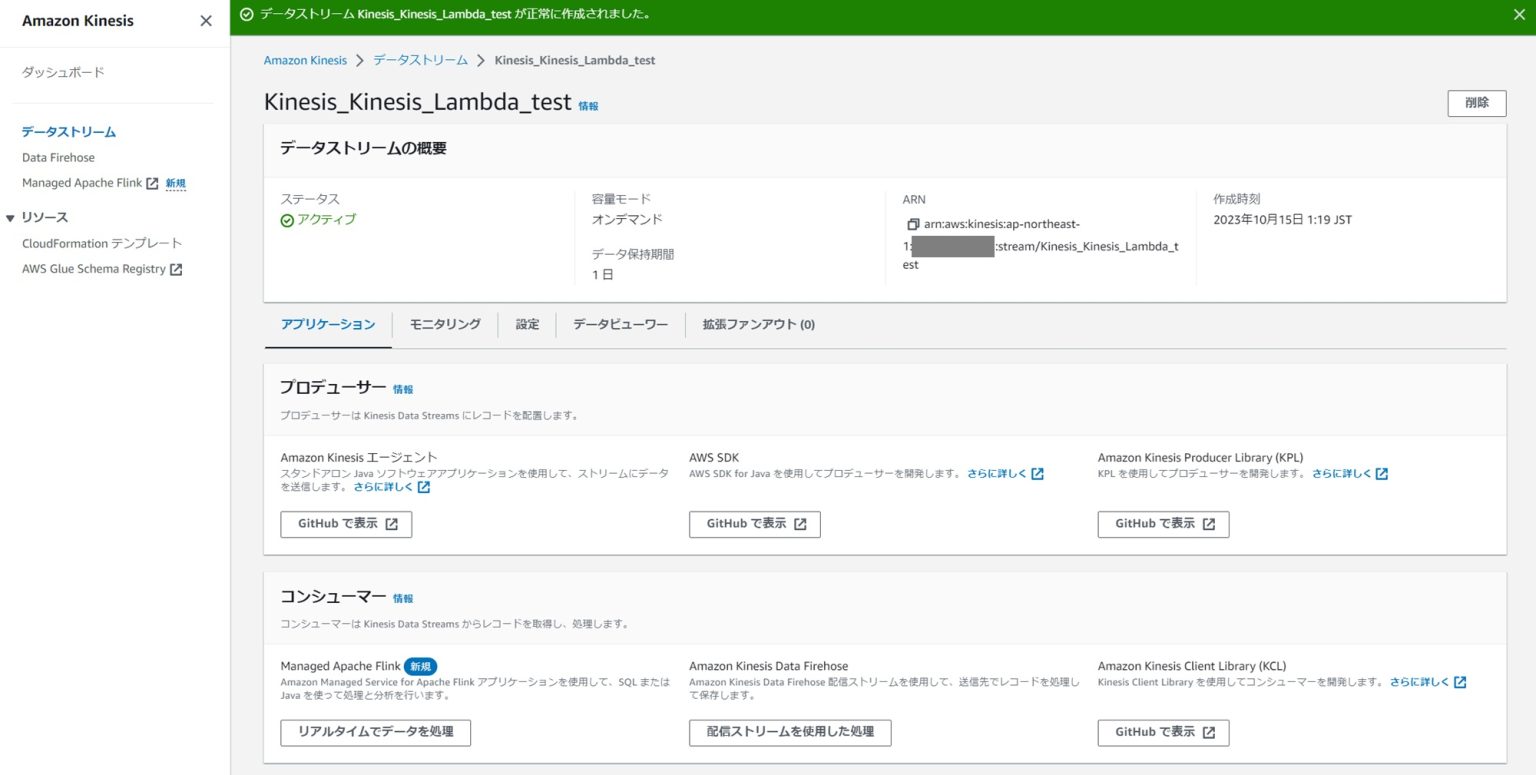Open the データビューワー tab
Image resolution: width=1536 pixels, height=775 pixels.
620,324
